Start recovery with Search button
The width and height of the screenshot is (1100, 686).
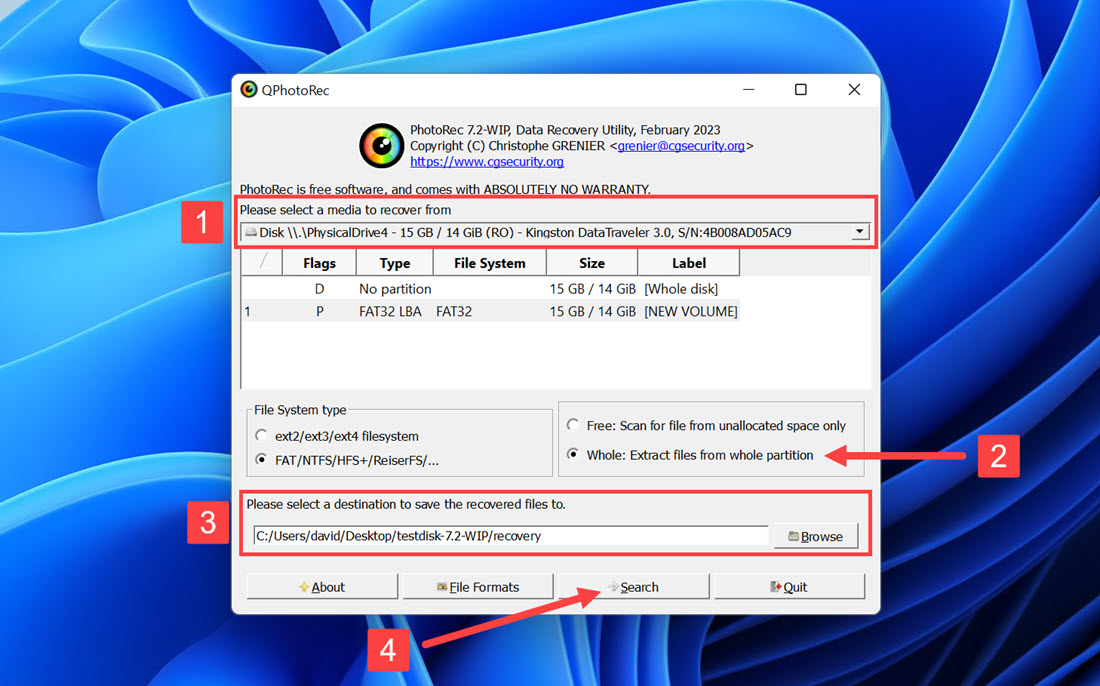[x=633, y=587]
